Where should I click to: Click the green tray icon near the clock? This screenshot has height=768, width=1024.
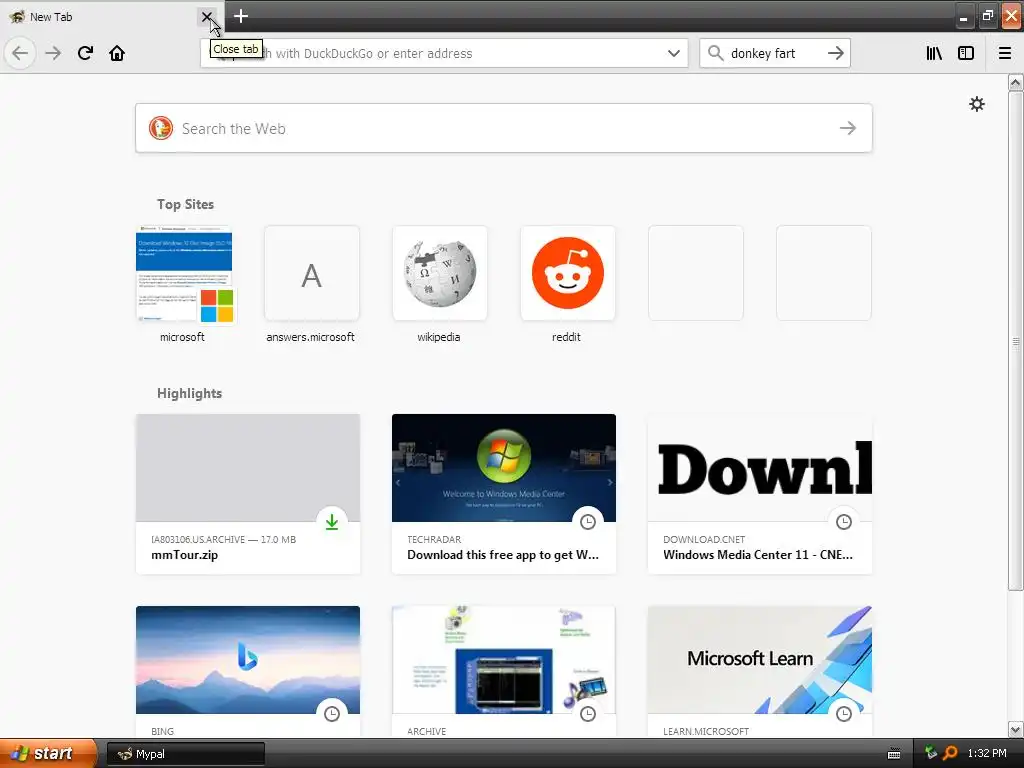click(x=931, y=753)
